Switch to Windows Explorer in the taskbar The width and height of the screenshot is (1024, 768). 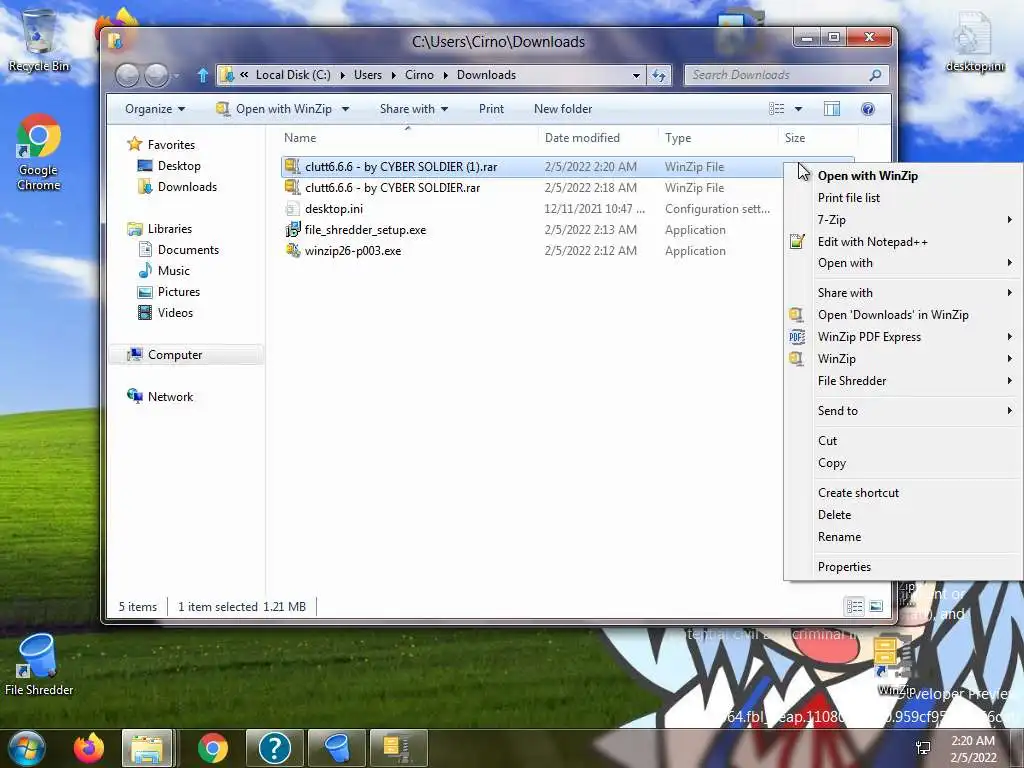[147, 748]
